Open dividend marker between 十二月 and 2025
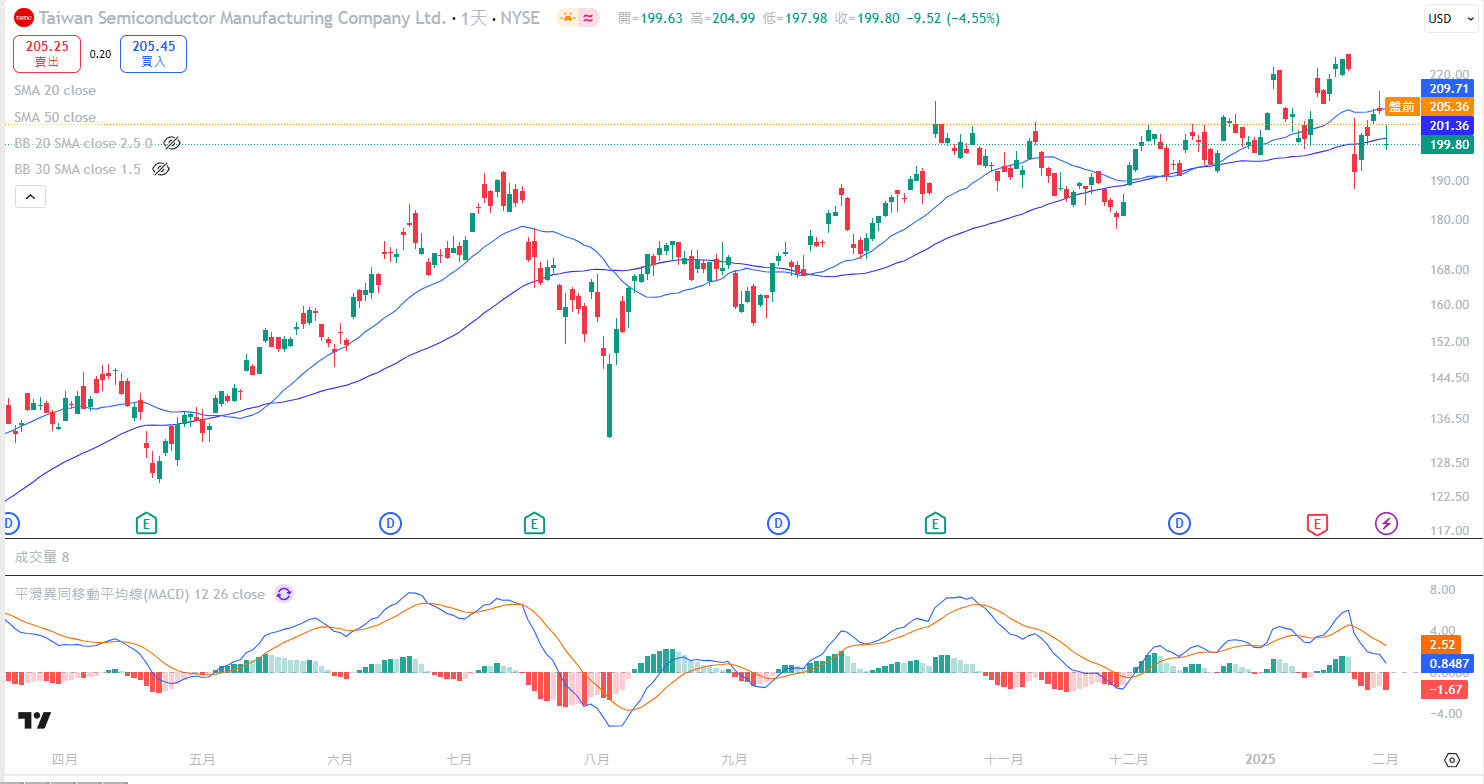 (x=1181, y=523)
